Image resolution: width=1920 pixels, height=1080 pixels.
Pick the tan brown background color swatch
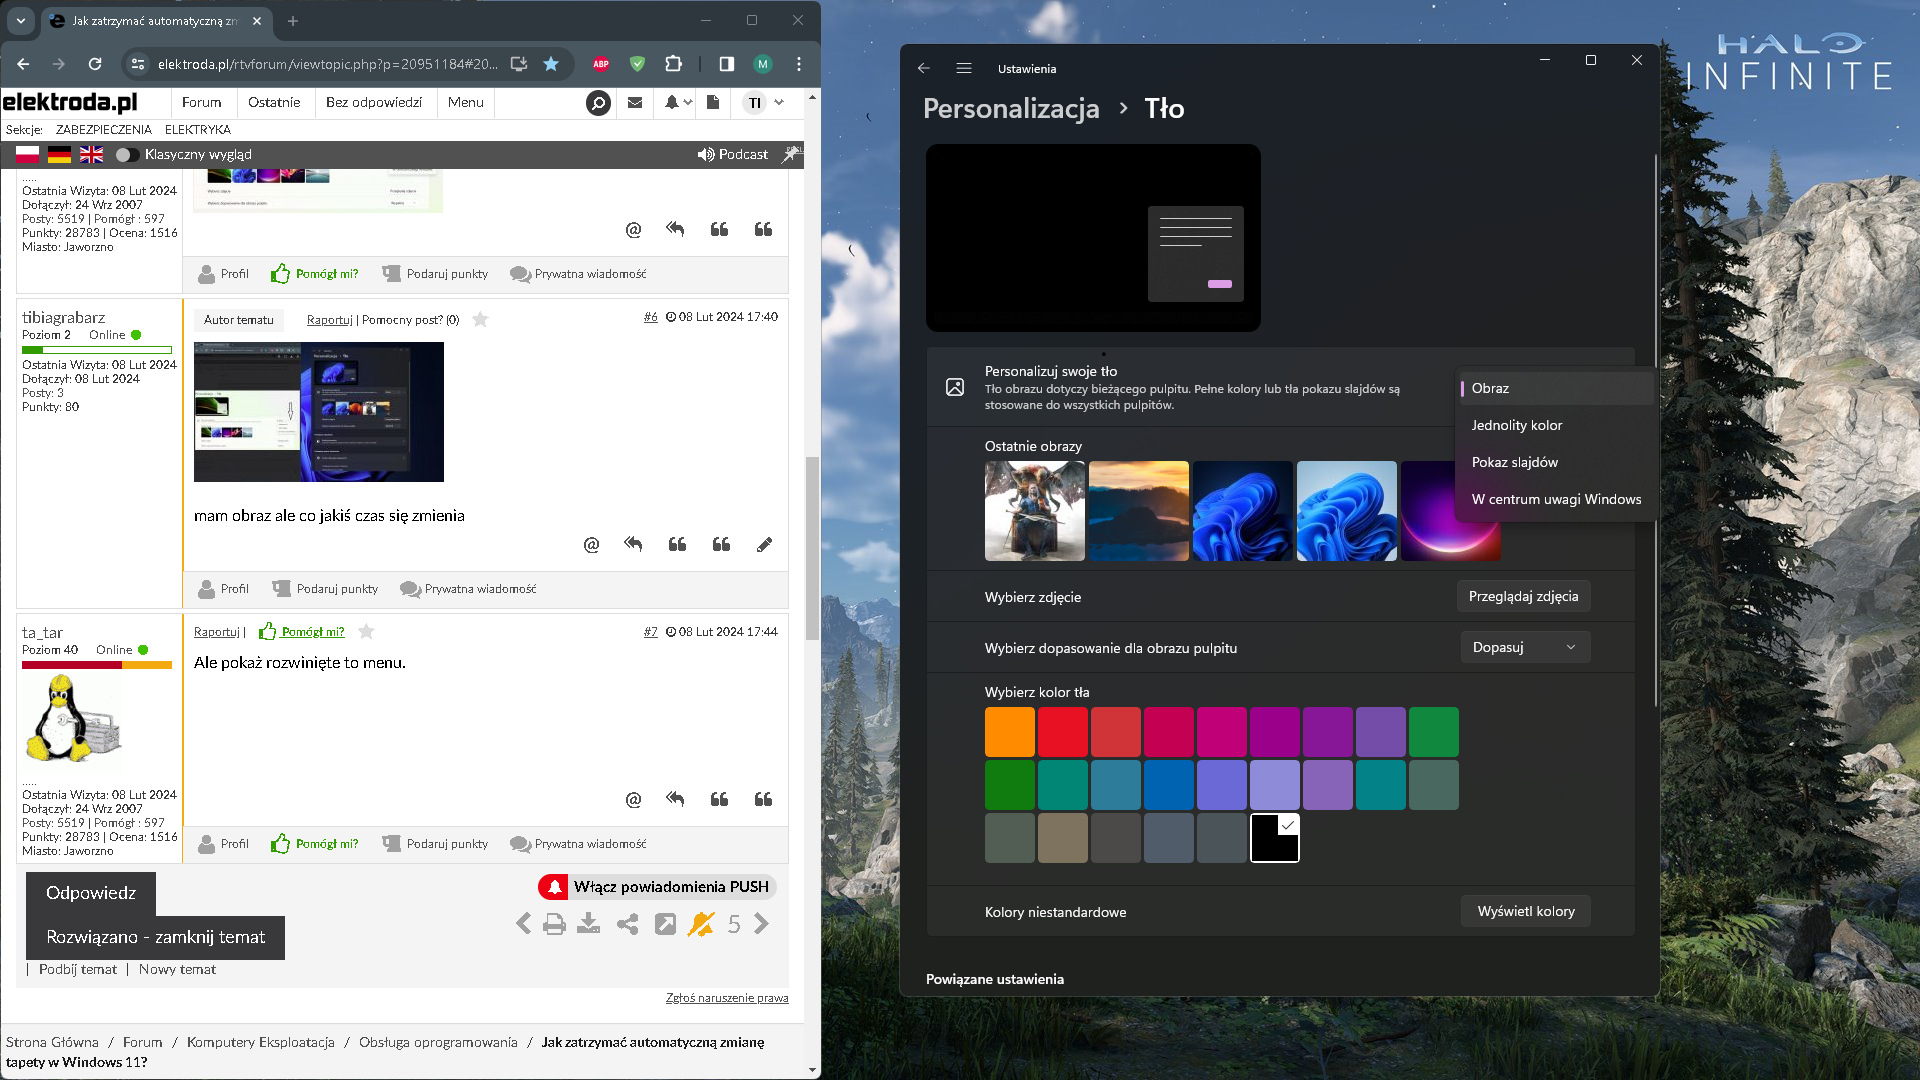click(x=1063, y=838)
